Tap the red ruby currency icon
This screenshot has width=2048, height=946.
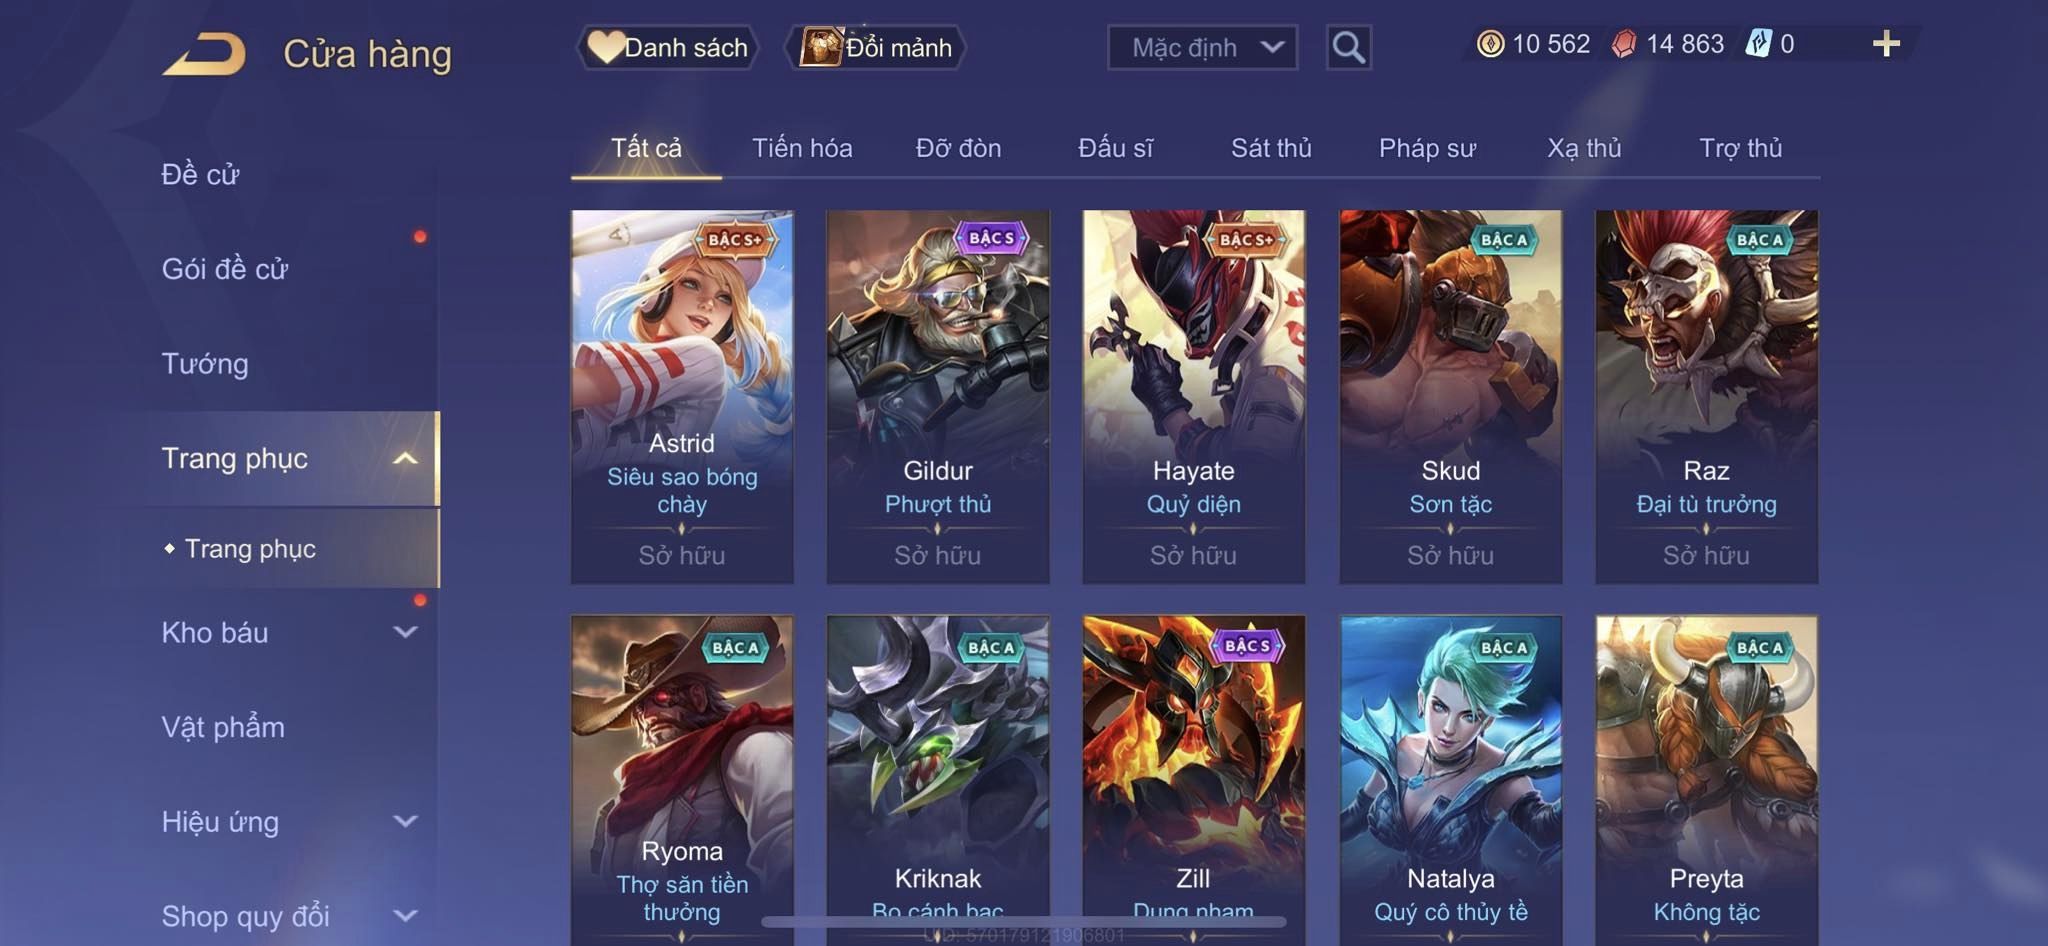point(1623,44)
